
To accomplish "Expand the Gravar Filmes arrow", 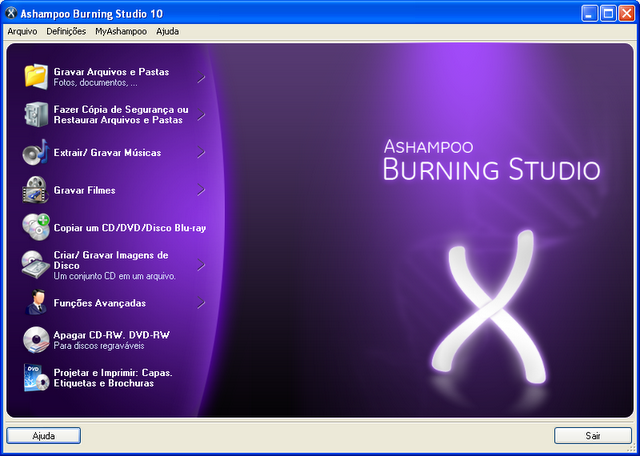I will pyautogui.click(x=201, y=190).
